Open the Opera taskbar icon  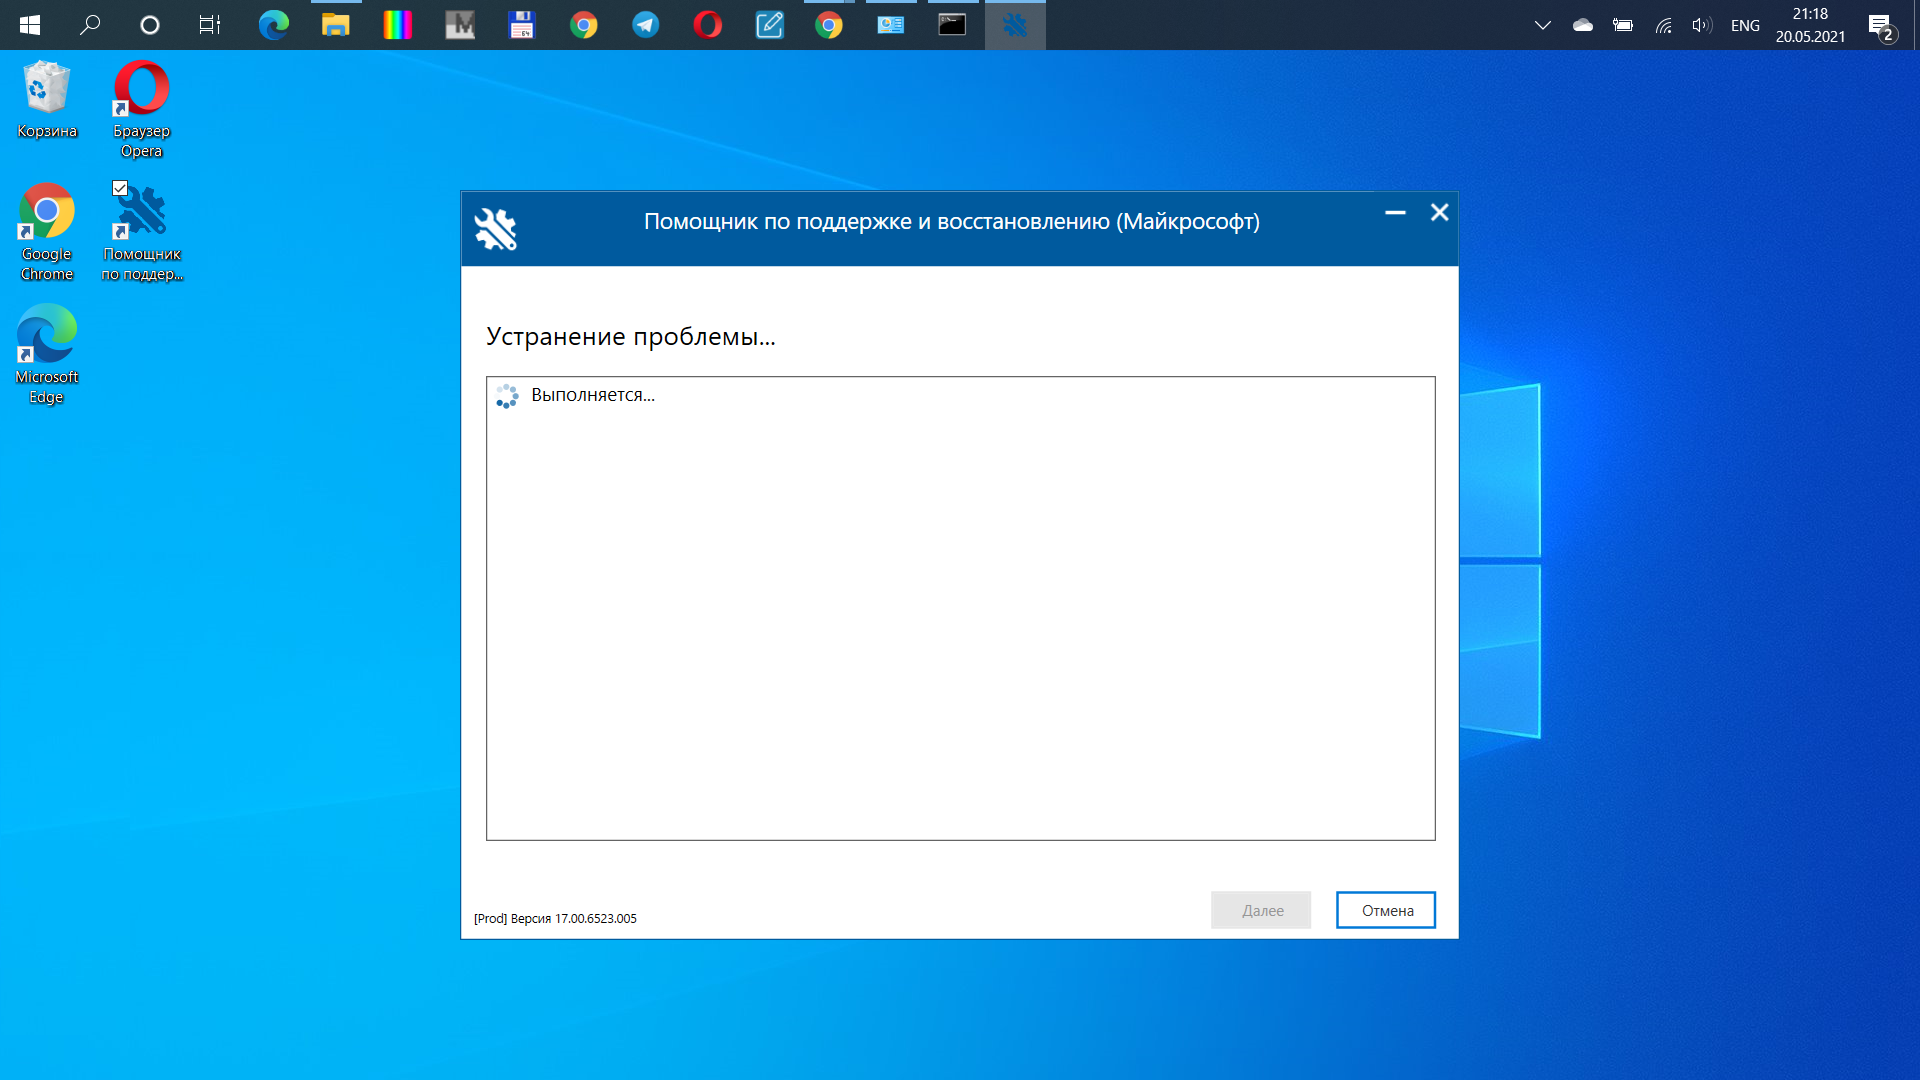708,25
